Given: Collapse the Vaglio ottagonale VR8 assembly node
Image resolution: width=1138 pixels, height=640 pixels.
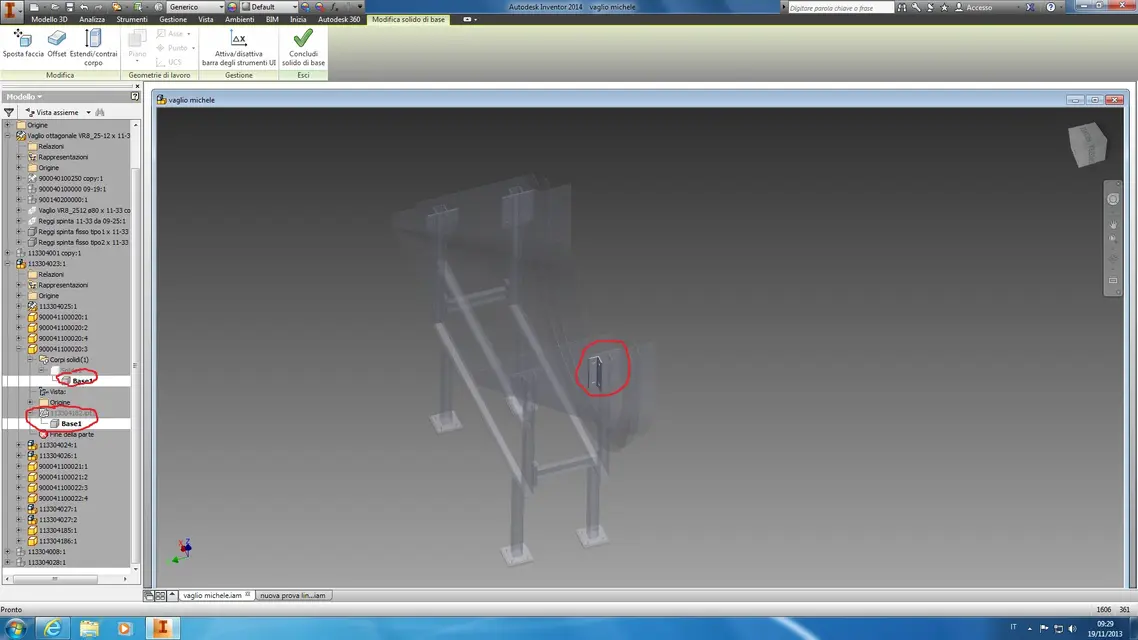Looking at the screenshot, I should (x=8, y=136).
